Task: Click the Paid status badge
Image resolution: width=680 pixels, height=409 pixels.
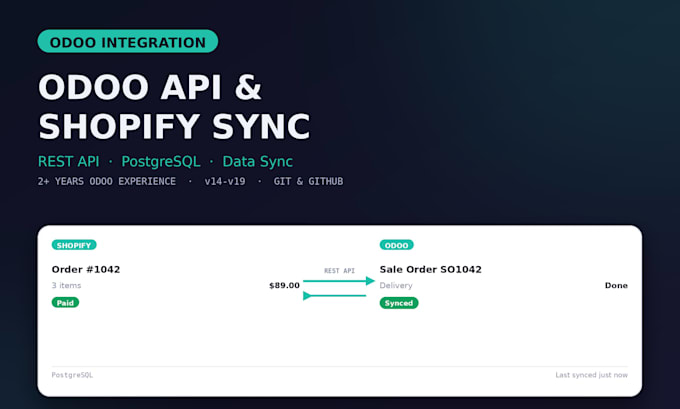Action: 65,303
